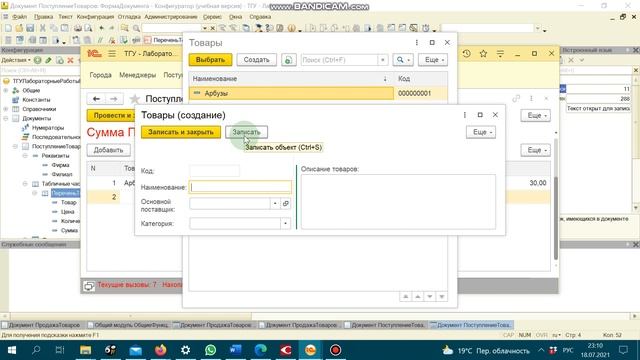Open the Еще menu in Товары list window
The height and width of the screenshot is (360, 640).
(433, 60)
